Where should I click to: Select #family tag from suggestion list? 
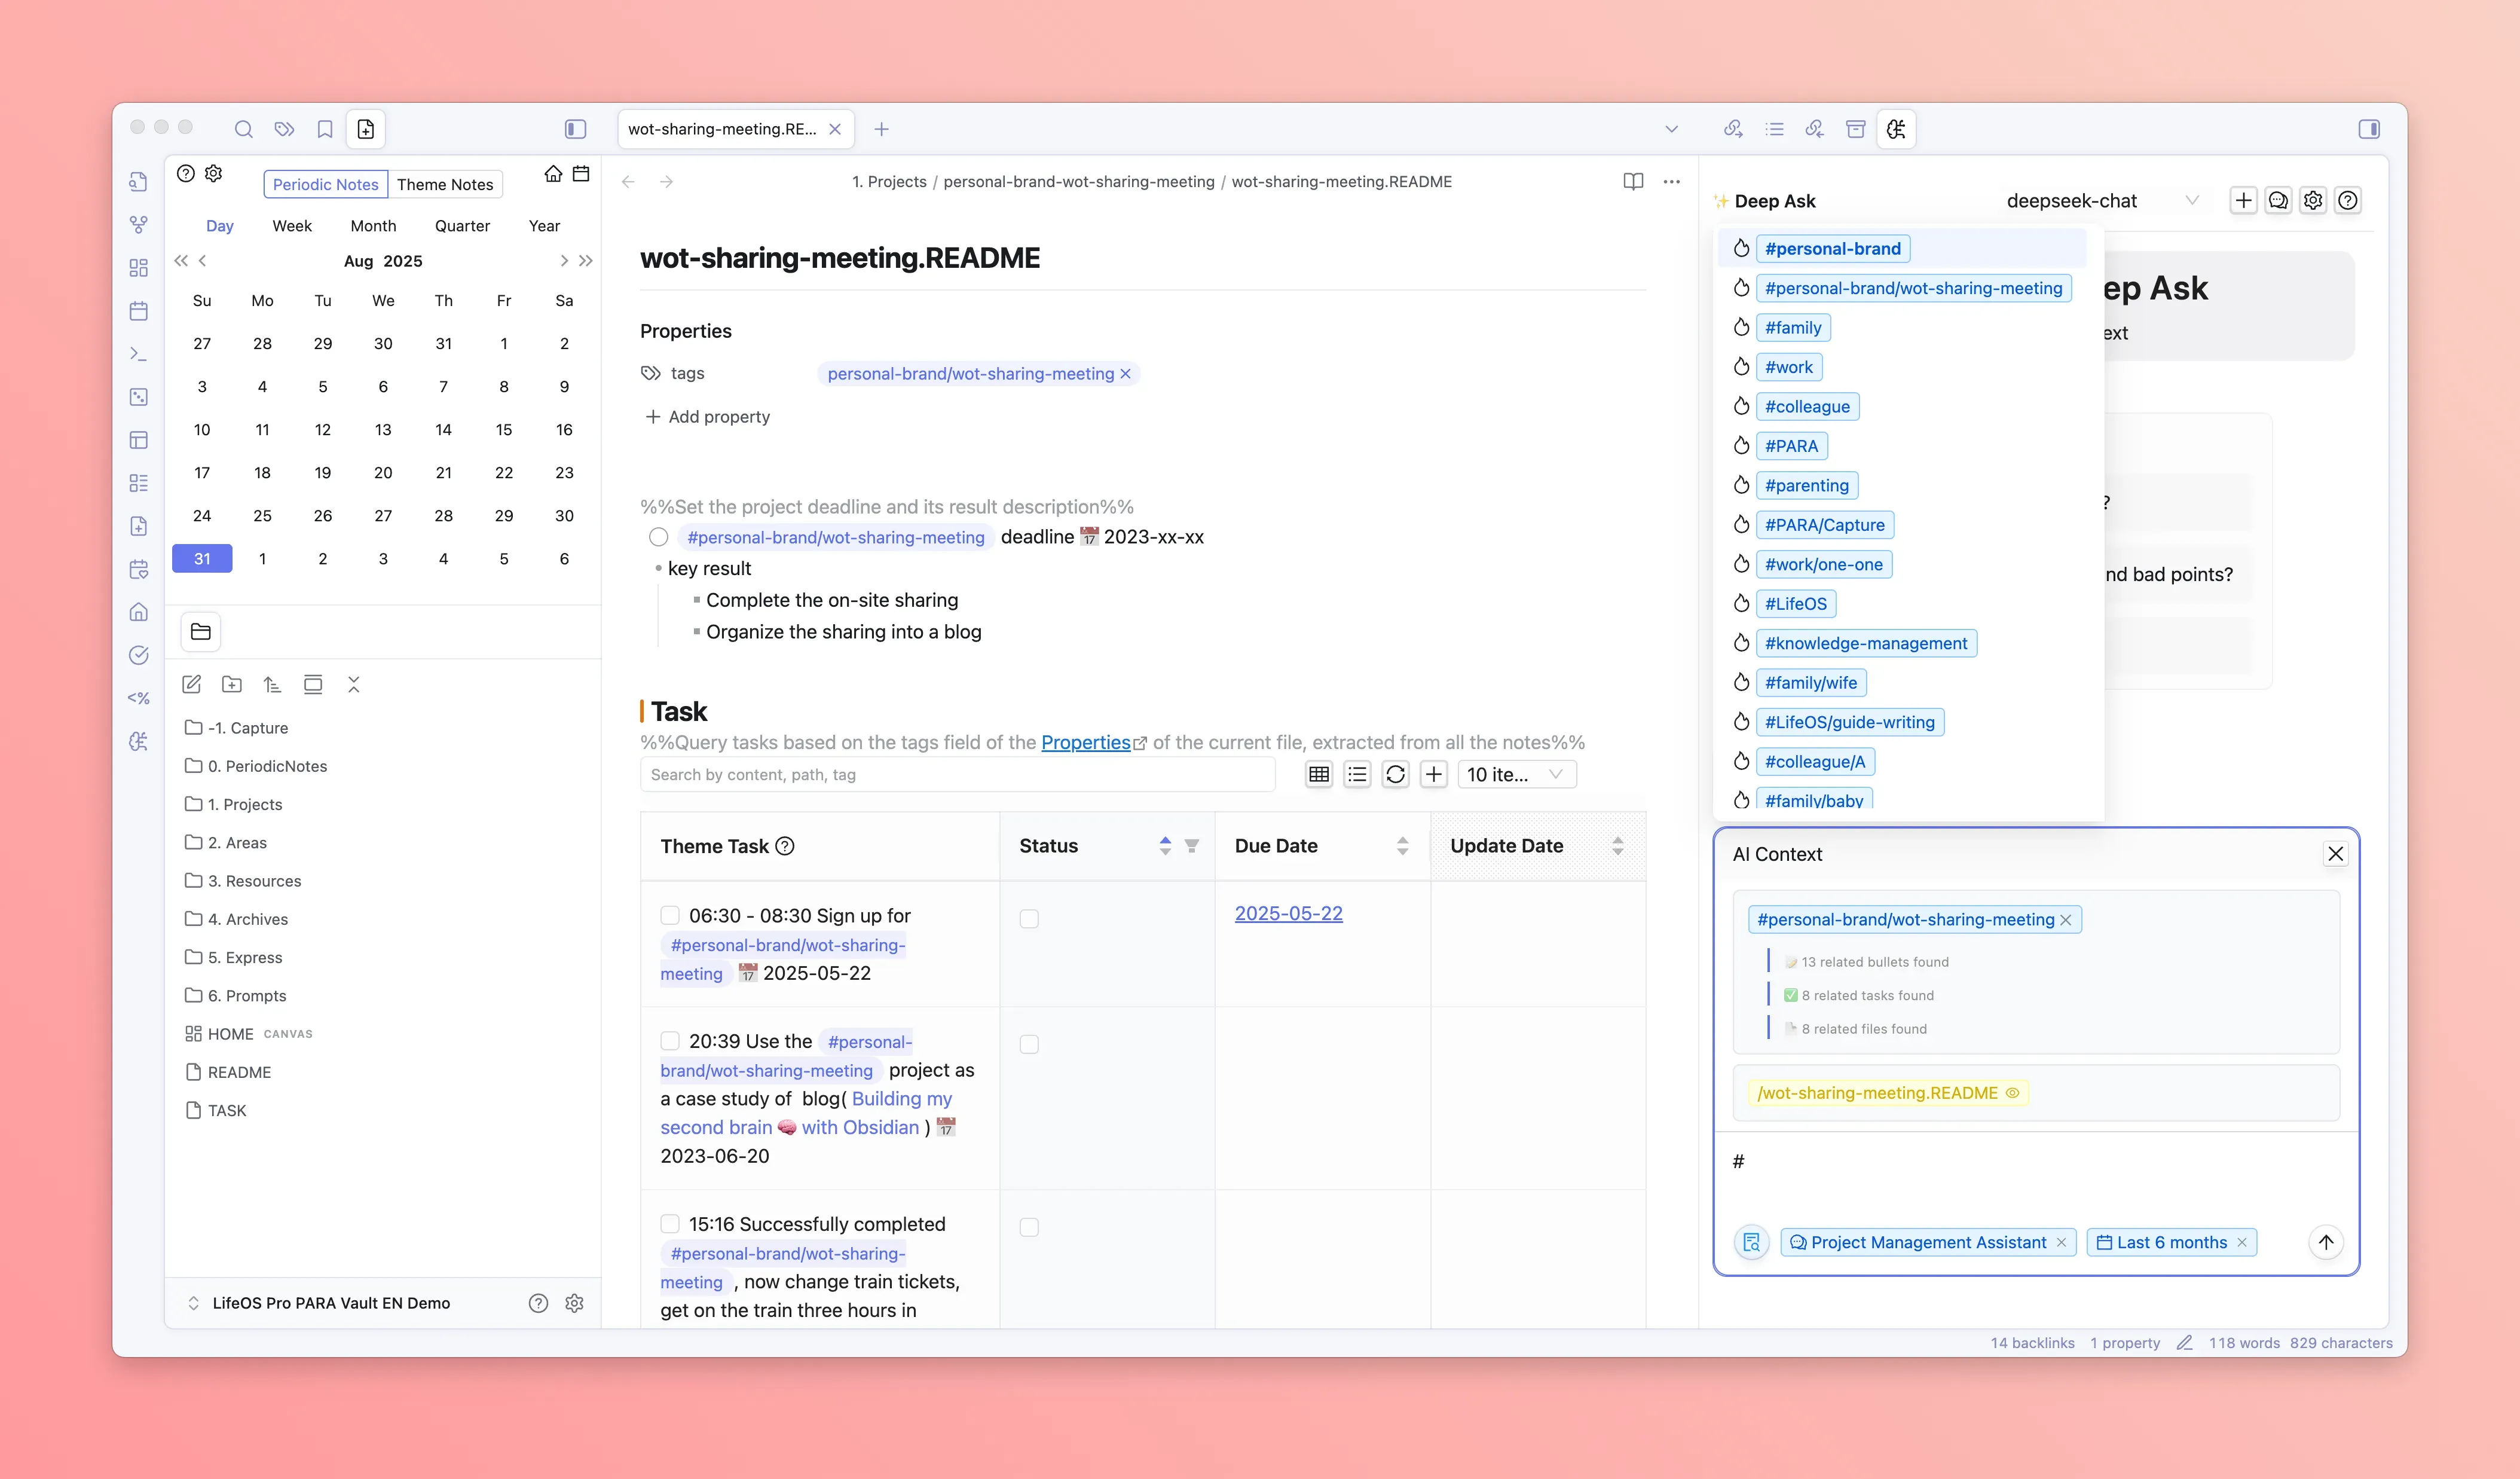click(1792, 327)
